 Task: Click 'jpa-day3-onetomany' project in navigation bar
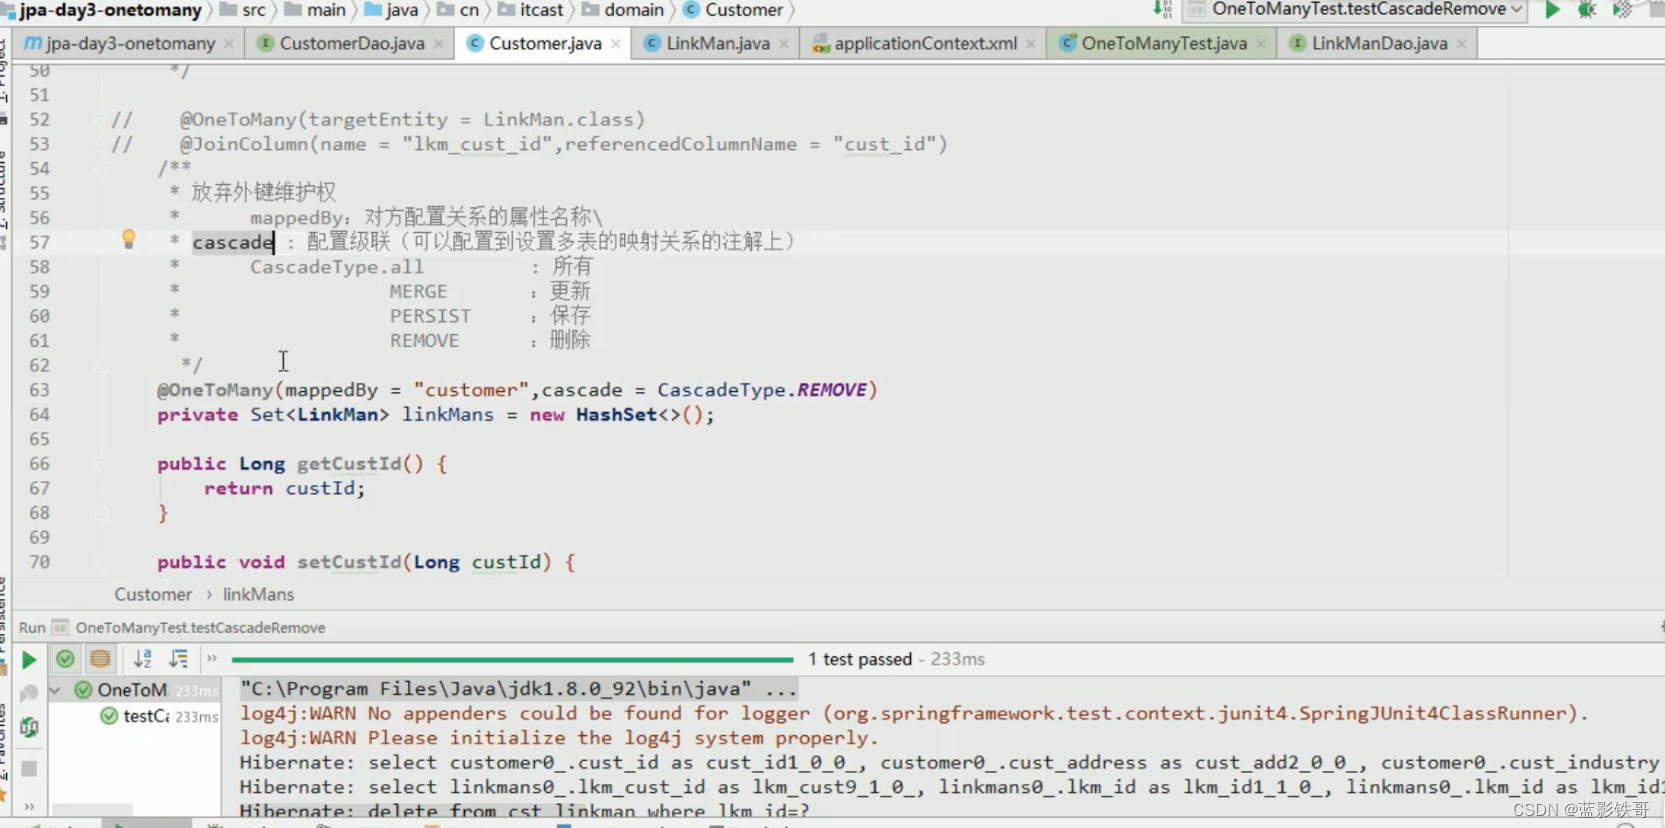(110, 10)
